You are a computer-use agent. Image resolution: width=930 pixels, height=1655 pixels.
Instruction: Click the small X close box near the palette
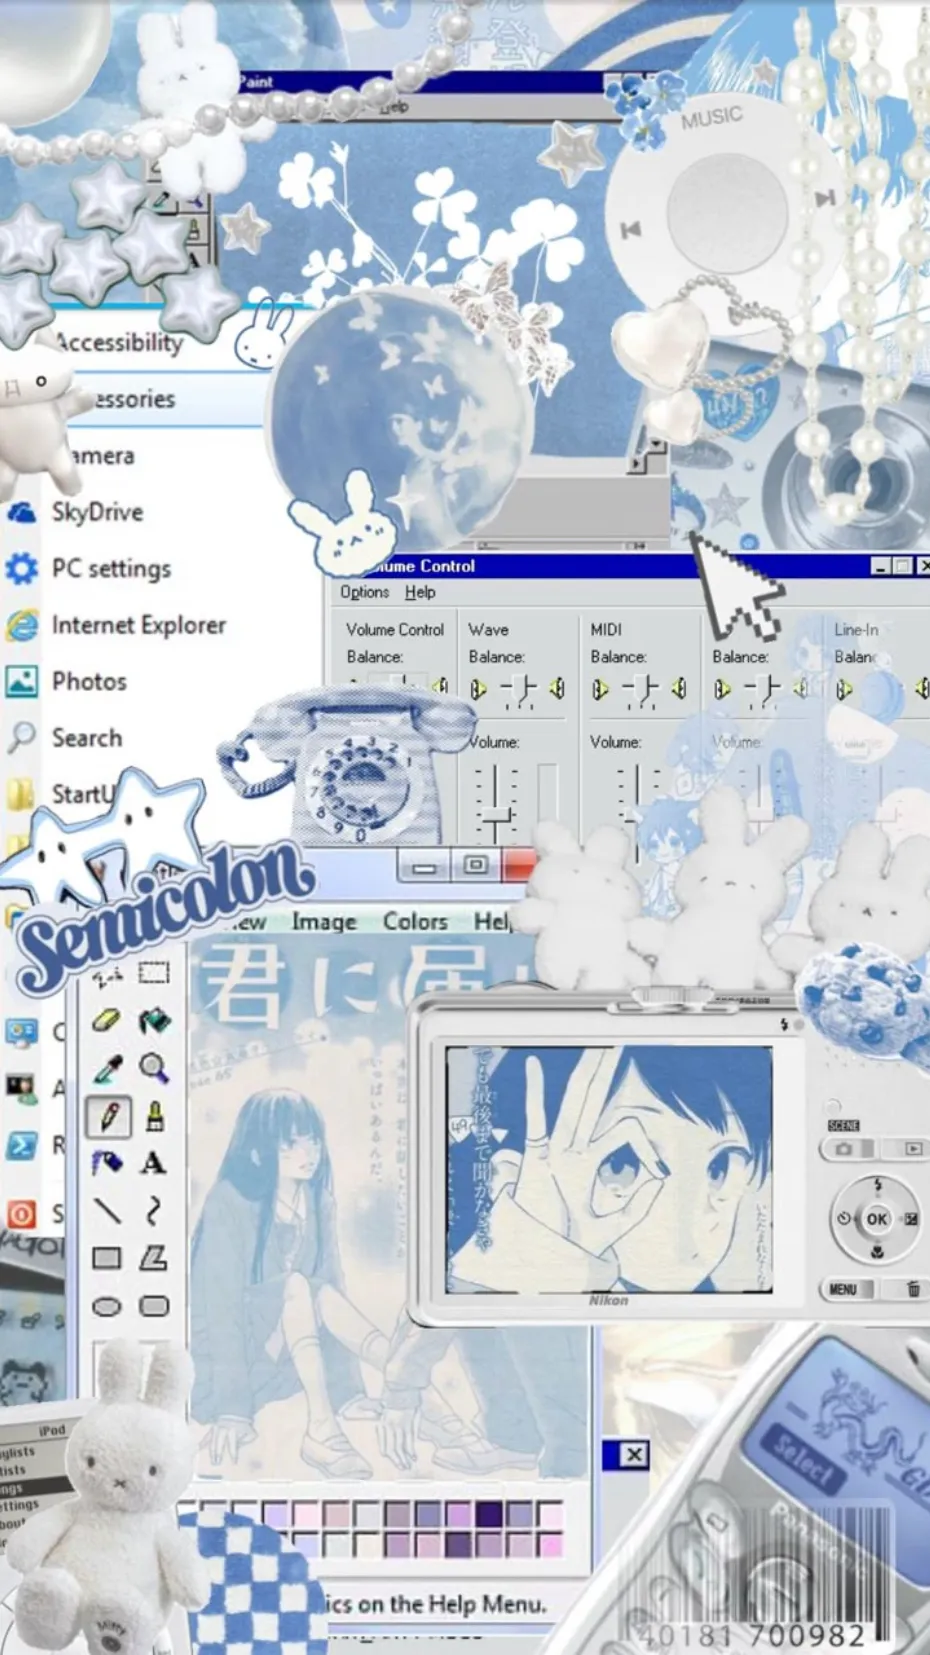pyautogui.click(x=633, y=1455)
